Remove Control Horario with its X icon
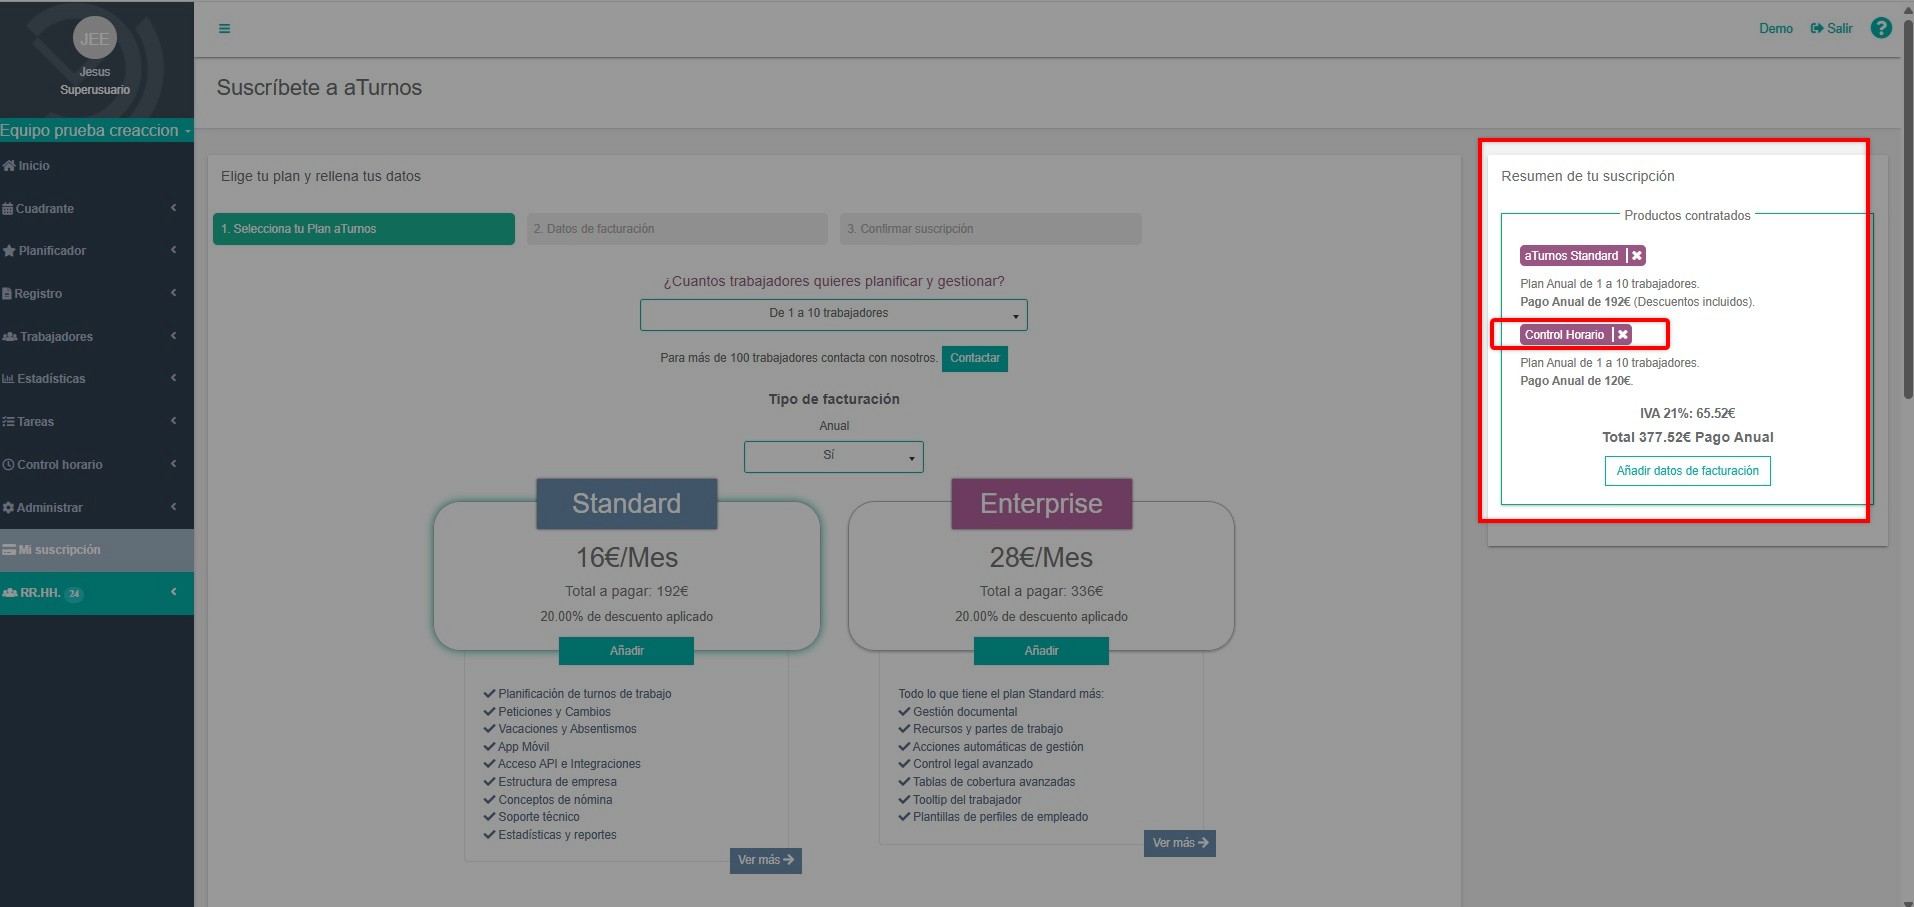 point(1622,335)
